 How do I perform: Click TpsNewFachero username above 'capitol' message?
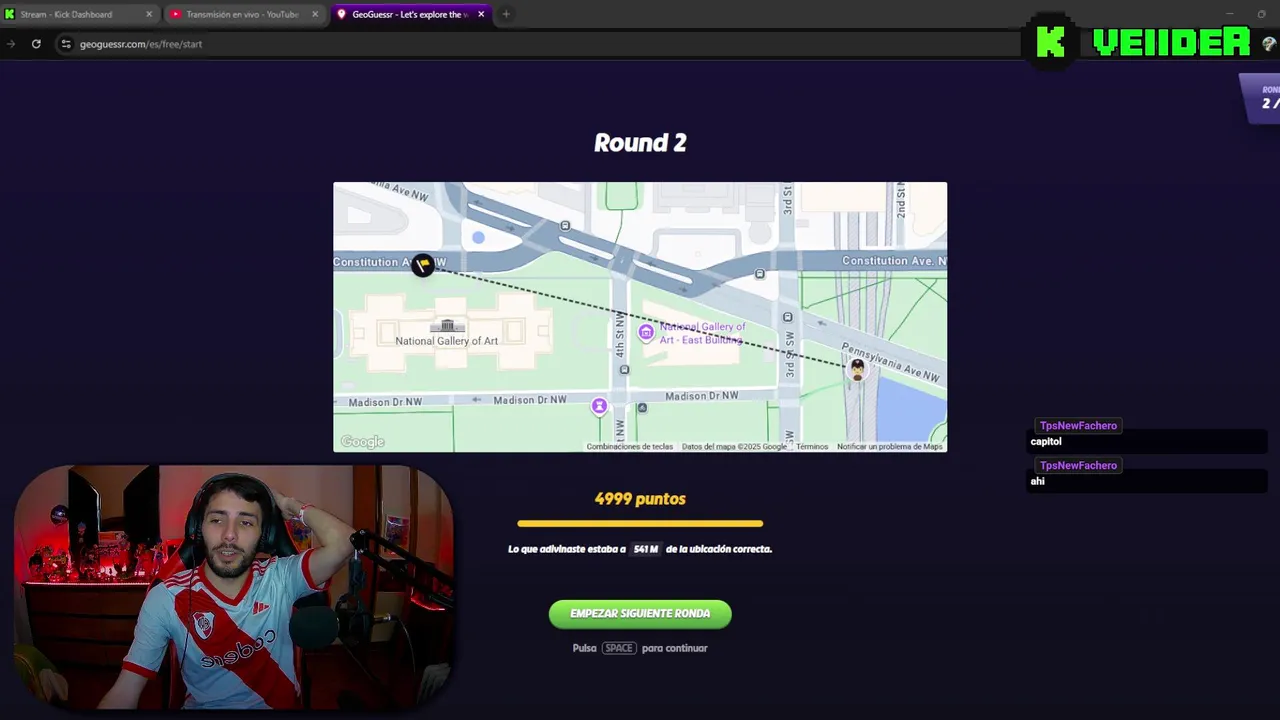click(1078, 426)
